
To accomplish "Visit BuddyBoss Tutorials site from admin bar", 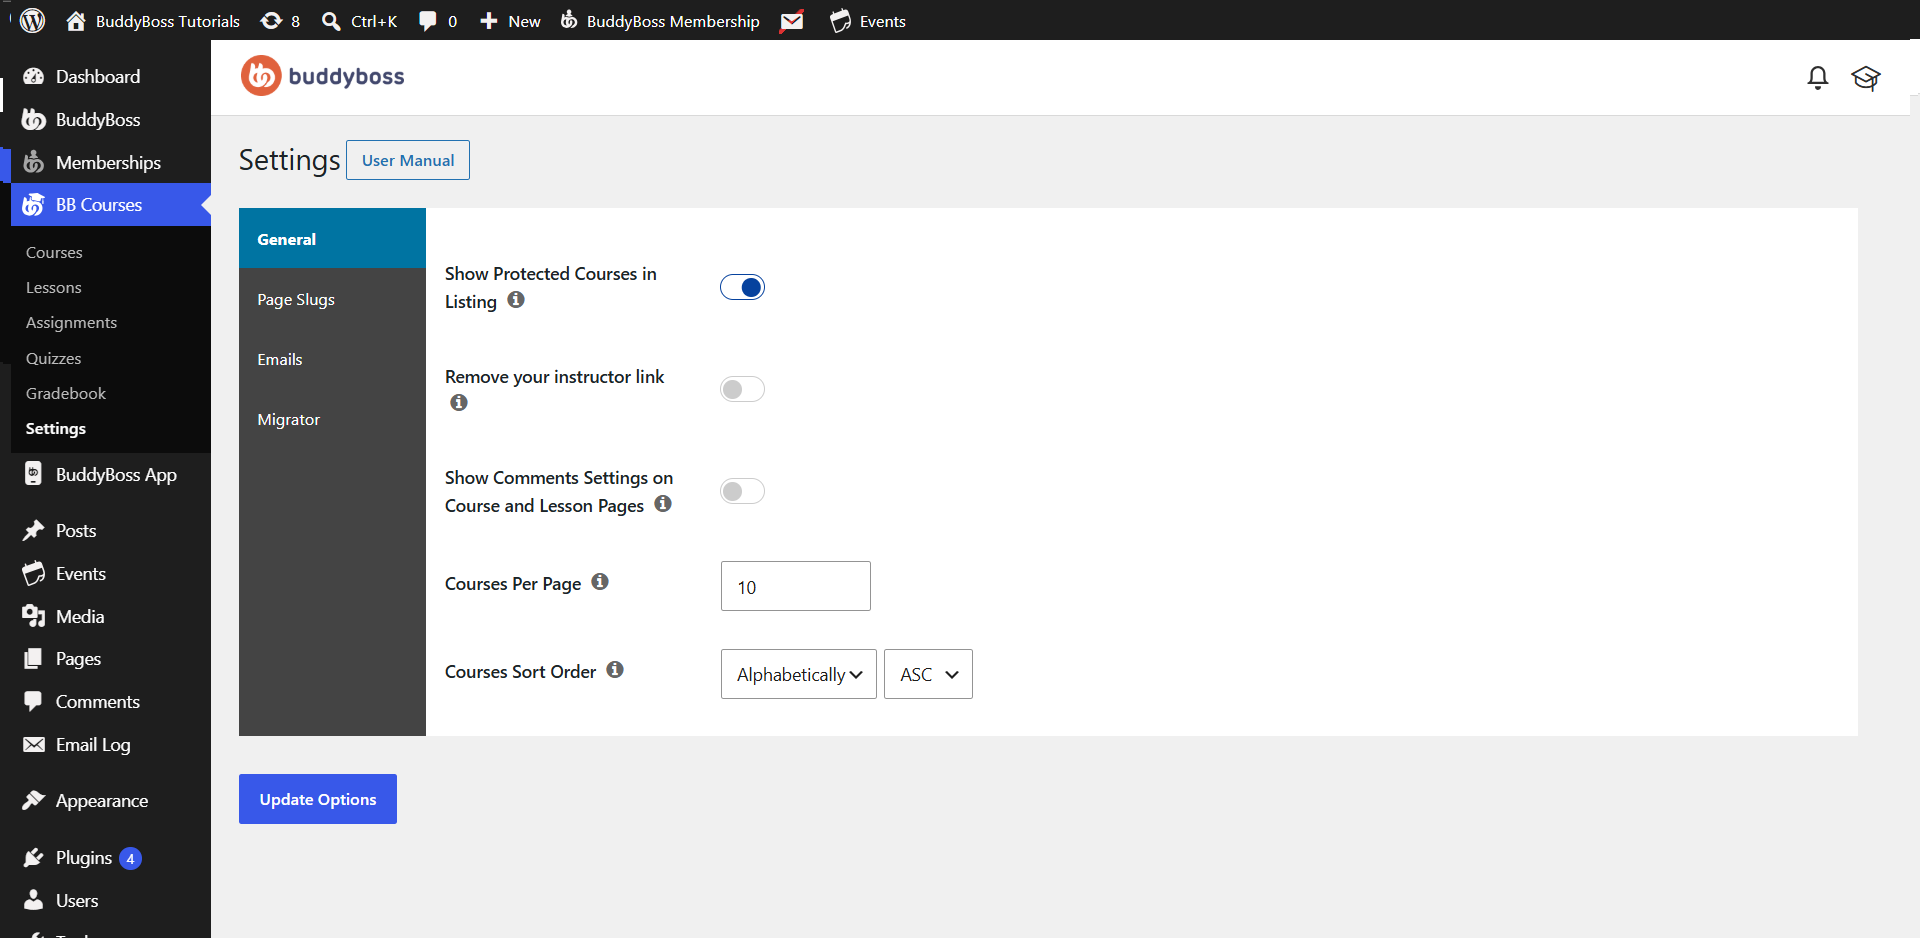I will pyautogui.click(x=153, y=21).
